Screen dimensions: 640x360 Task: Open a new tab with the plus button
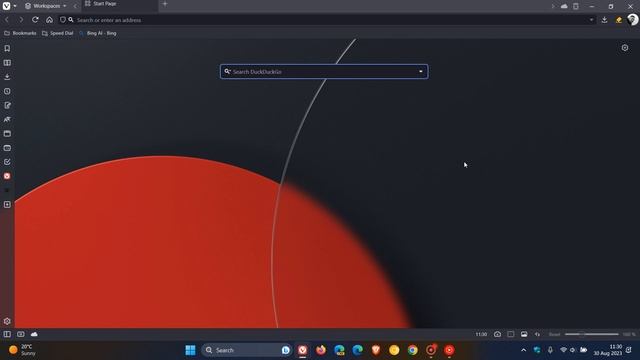pyautogui.click(x=165, y=4)
